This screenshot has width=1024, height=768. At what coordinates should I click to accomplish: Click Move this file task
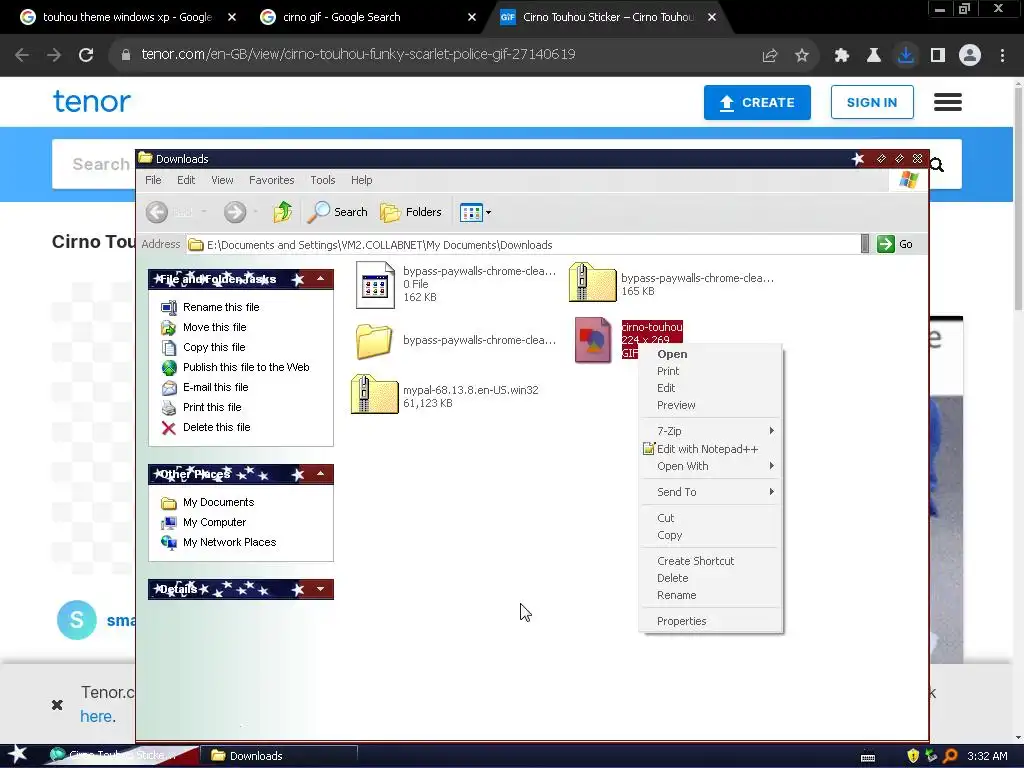click(214, 327)
